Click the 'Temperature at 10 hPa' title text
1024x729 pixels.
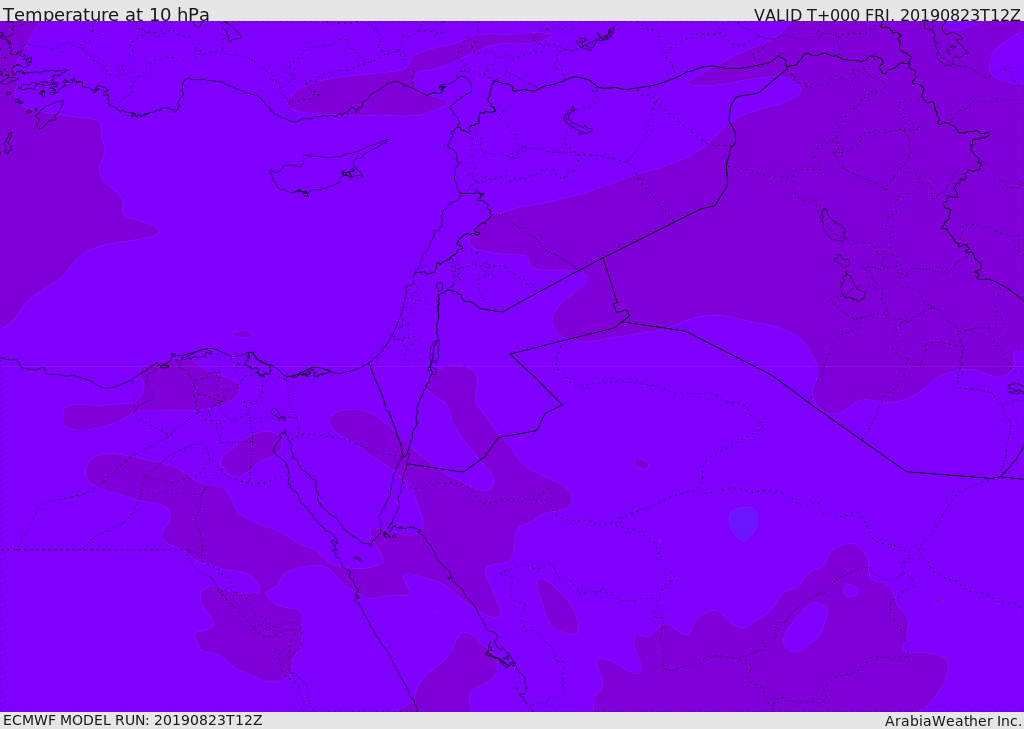point(106,14)
